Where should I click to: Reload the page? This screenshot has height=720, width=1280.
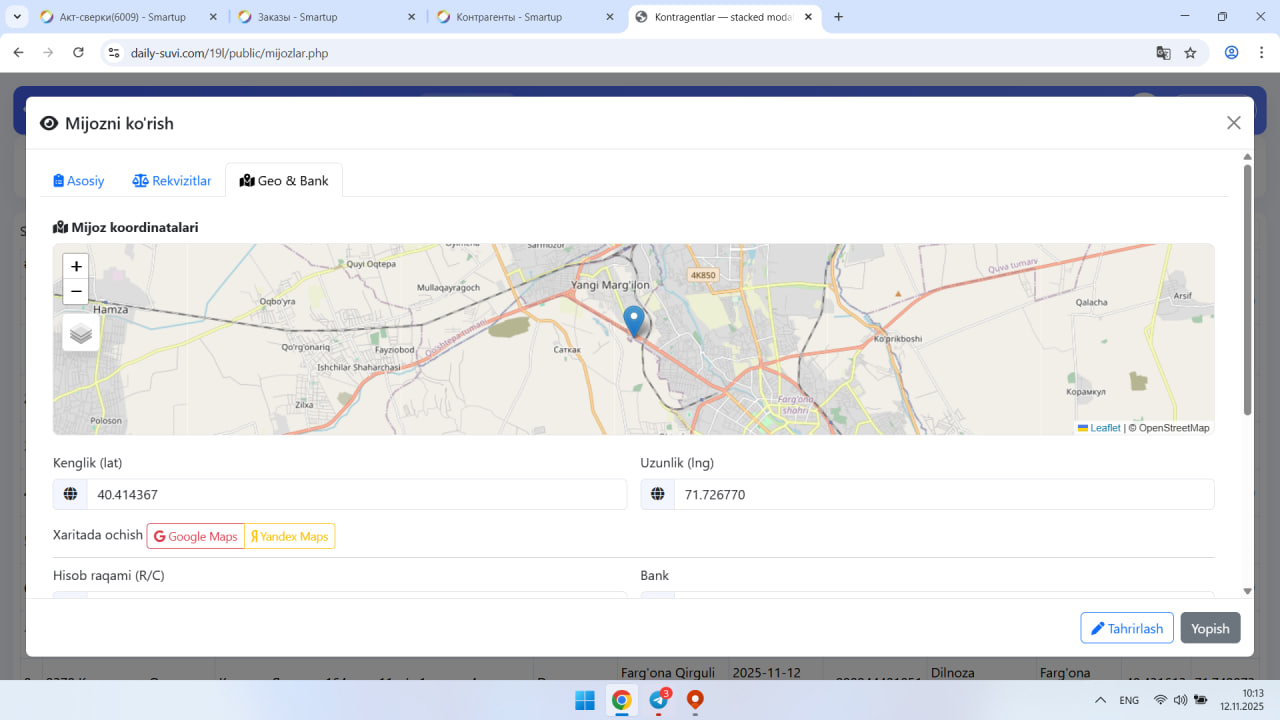click(79, 53)
